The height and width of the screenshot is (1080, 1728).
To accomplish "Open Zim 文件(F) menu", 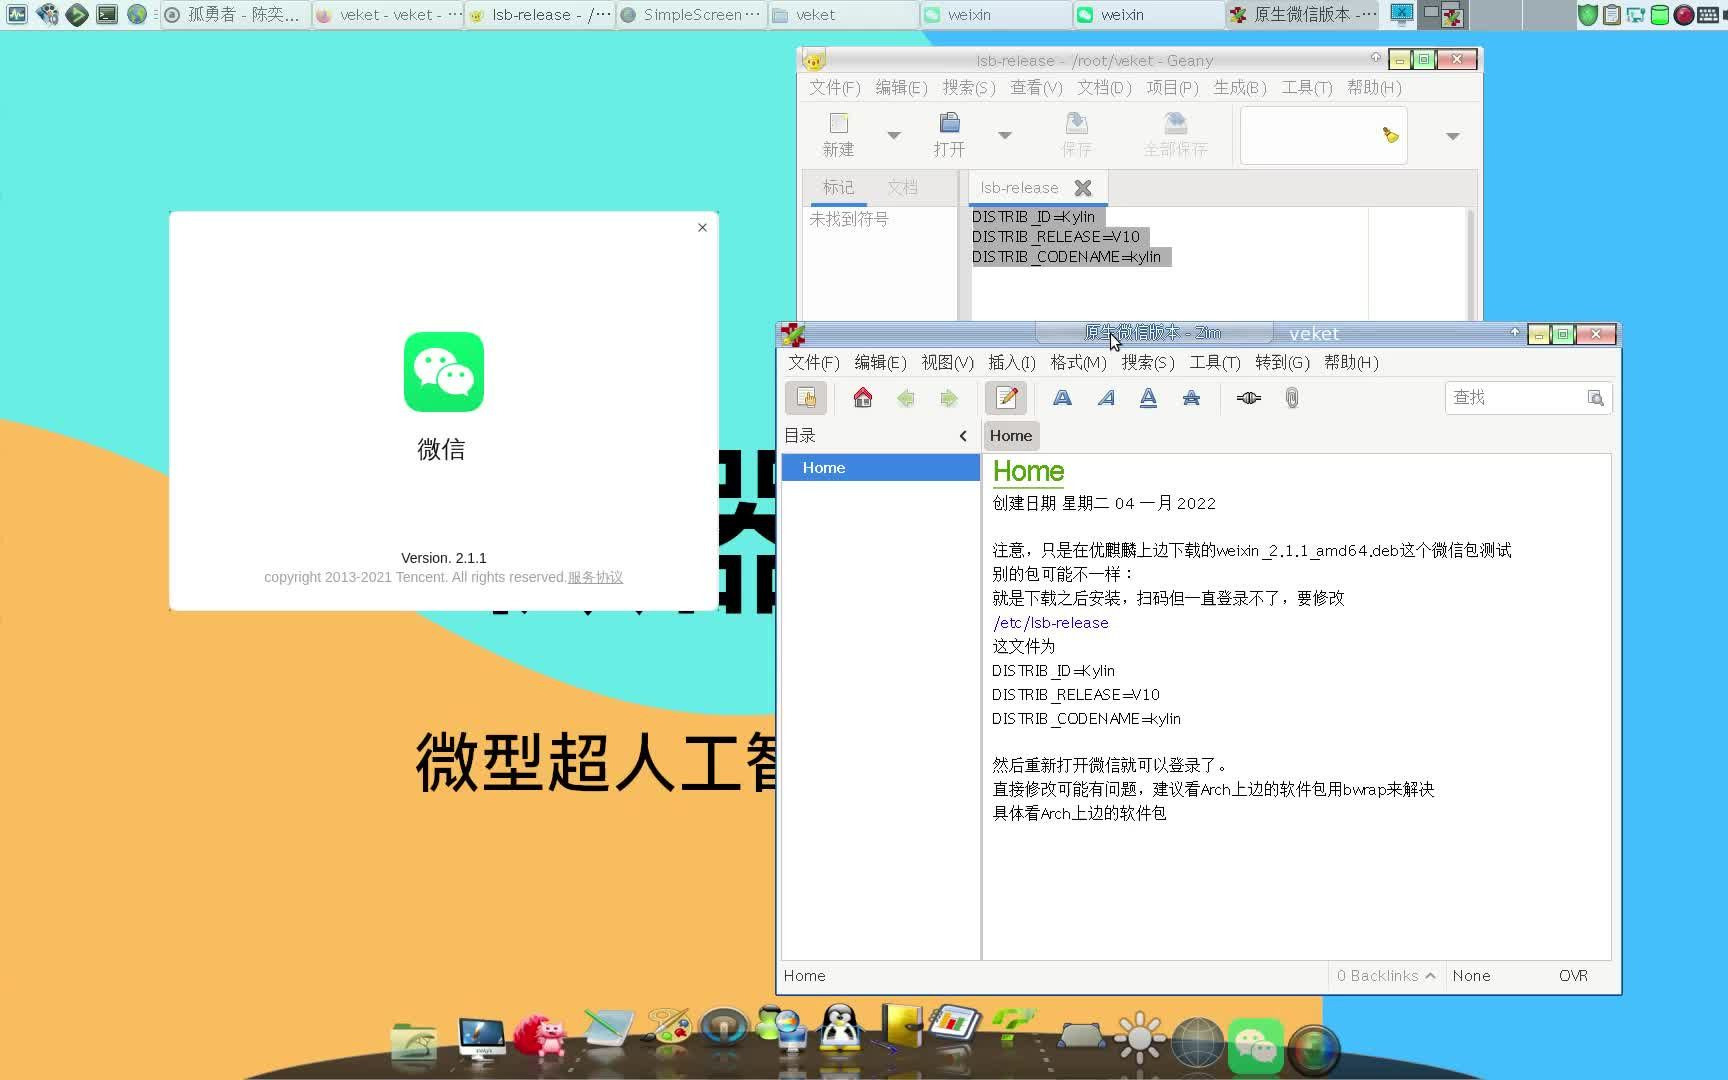I will click(813, 363).
